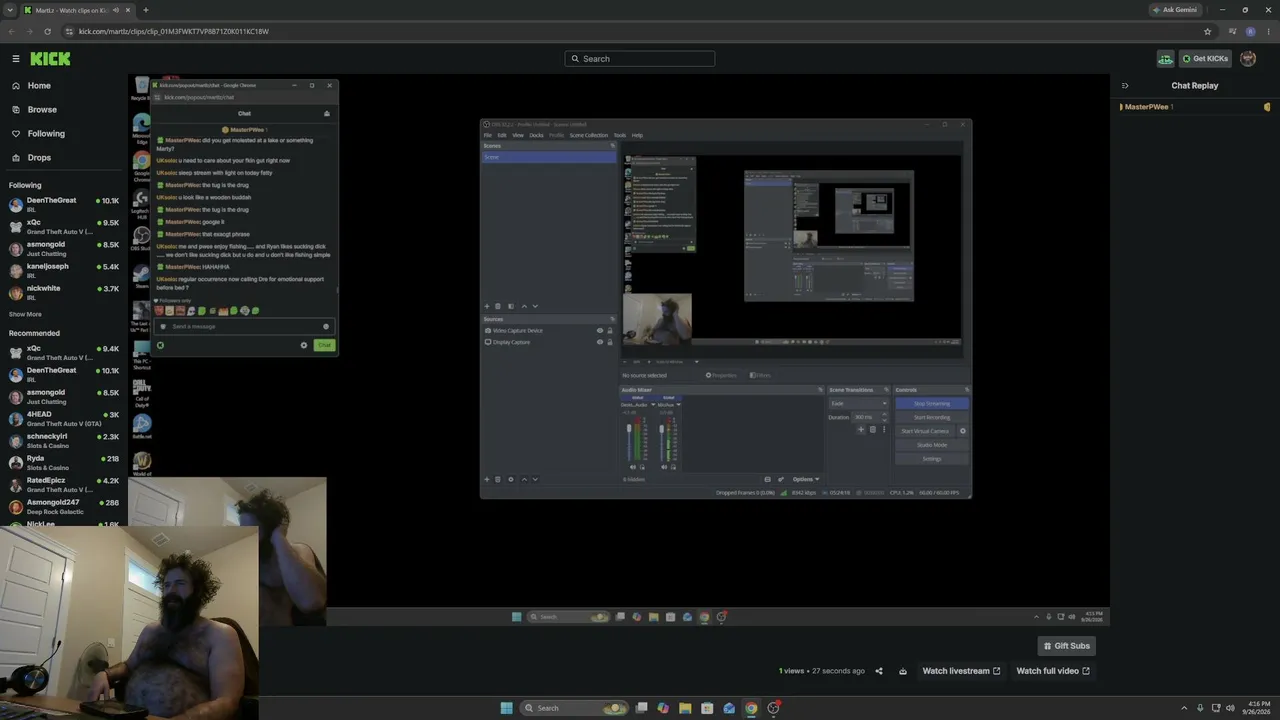Click the KICK logo
This screenshot has height=720, width=1280.
pos(50,59)
